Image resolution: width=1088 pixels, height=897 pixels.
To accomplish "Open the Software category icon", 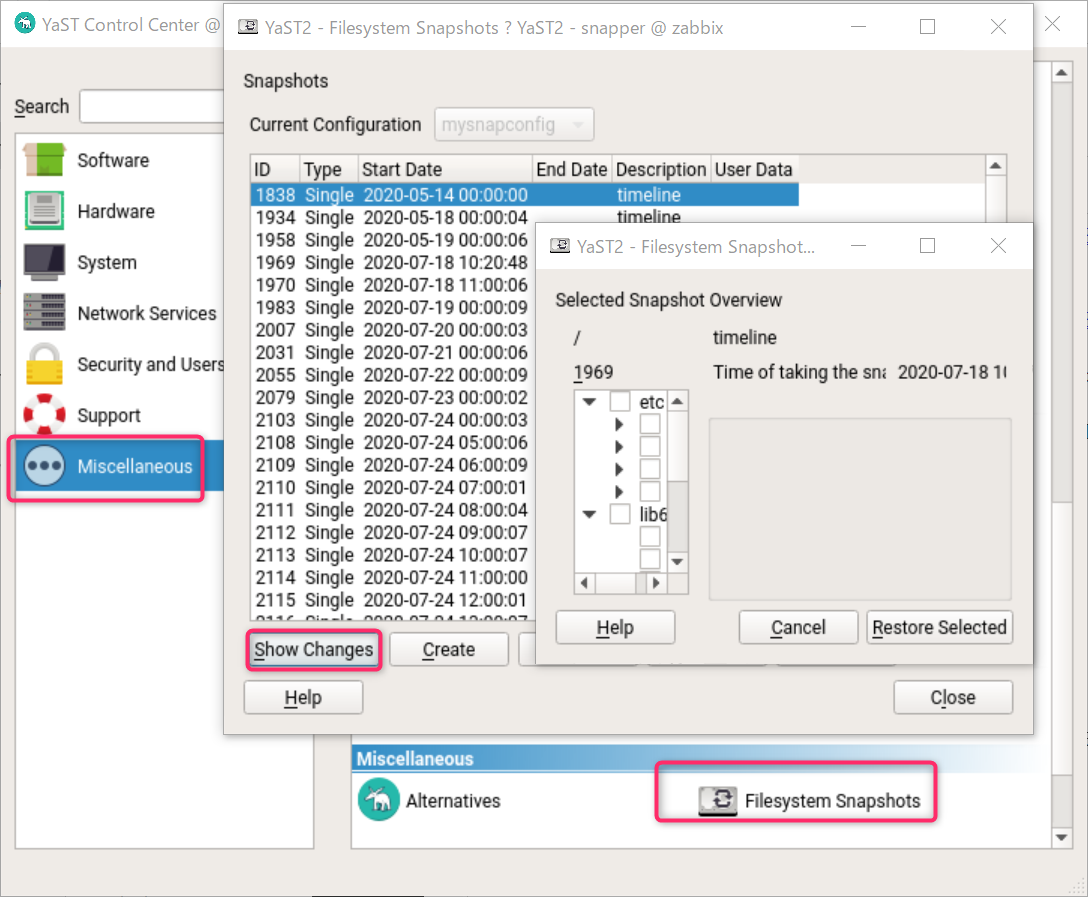I will (x=44, y=160).
